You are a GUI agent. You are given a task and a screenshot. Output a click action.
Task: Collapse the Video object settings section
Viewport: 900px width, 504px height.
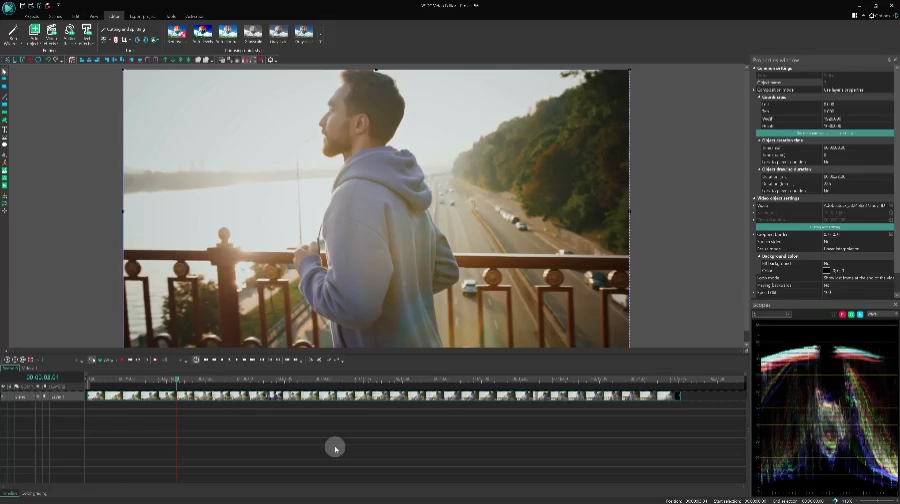[x=752, y=198]
